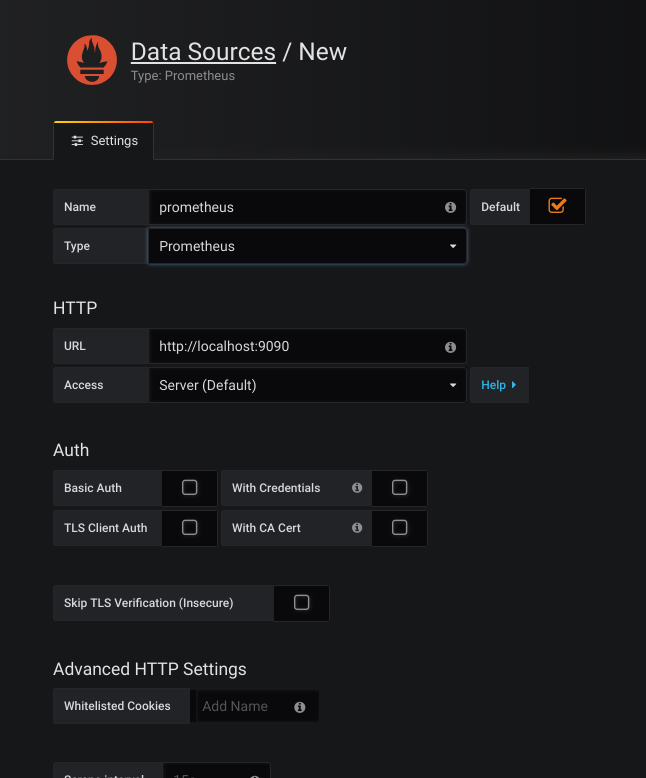Uncheck the Default data source checkbox
The width and height of the screenshot is (646, 778).
(x=557, y=205)
